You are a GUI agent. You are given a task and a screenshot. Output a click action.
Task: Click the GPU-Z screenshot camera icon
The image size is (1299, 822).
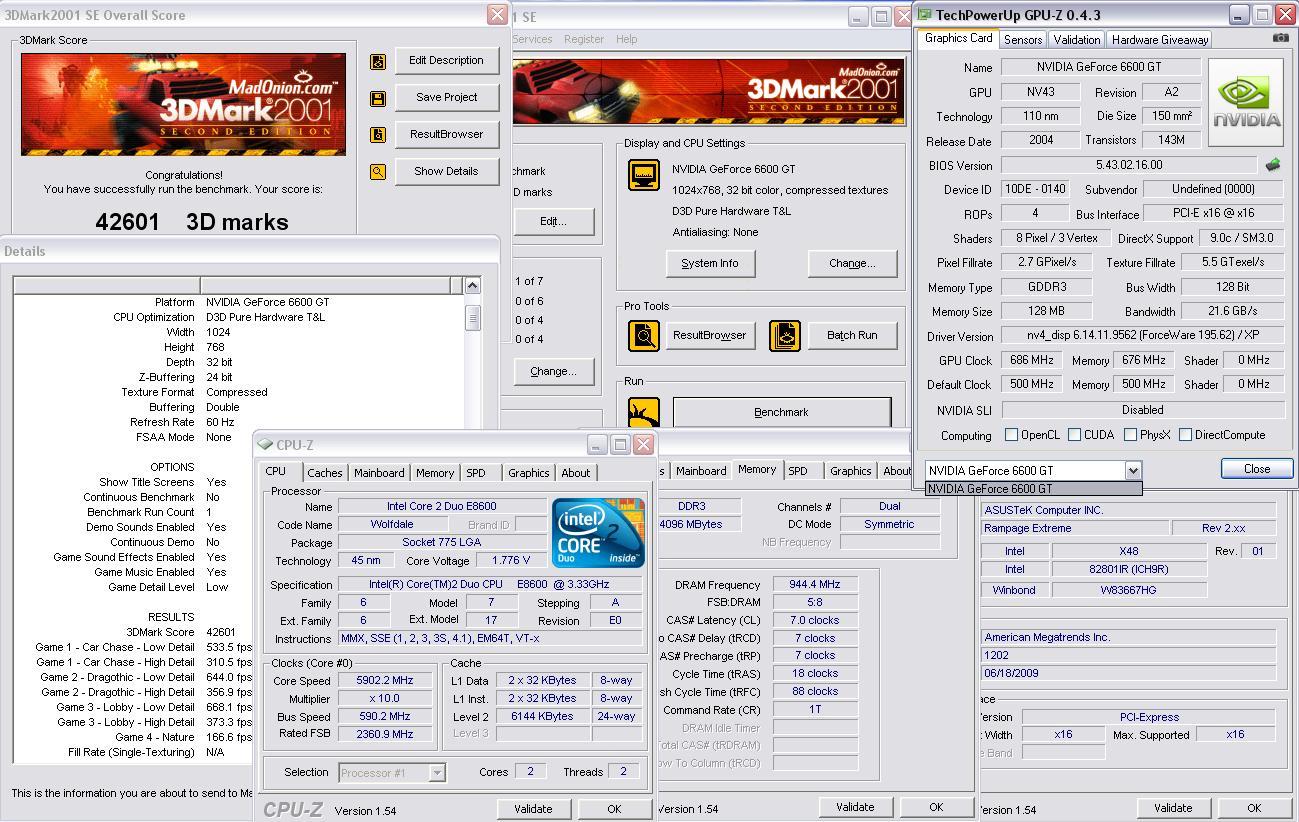1280,38
